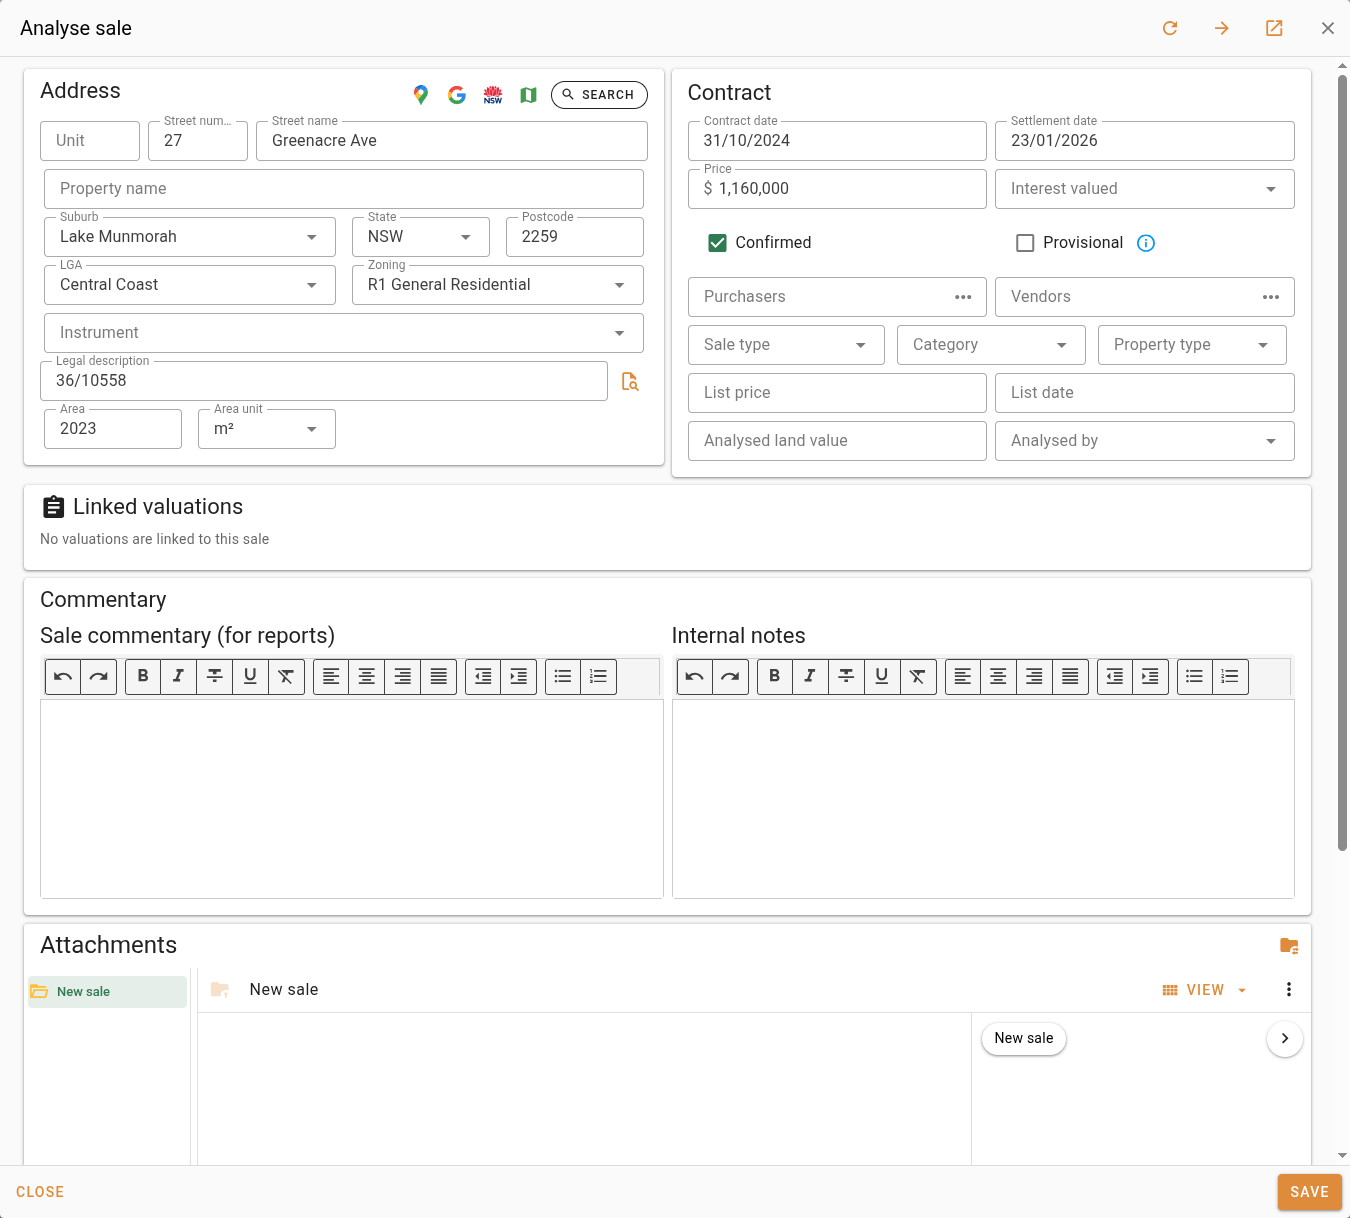Click the Property name field
Image resolution: width=1350 pixels, height=1218 pixels.
click(x=344, y=189)
